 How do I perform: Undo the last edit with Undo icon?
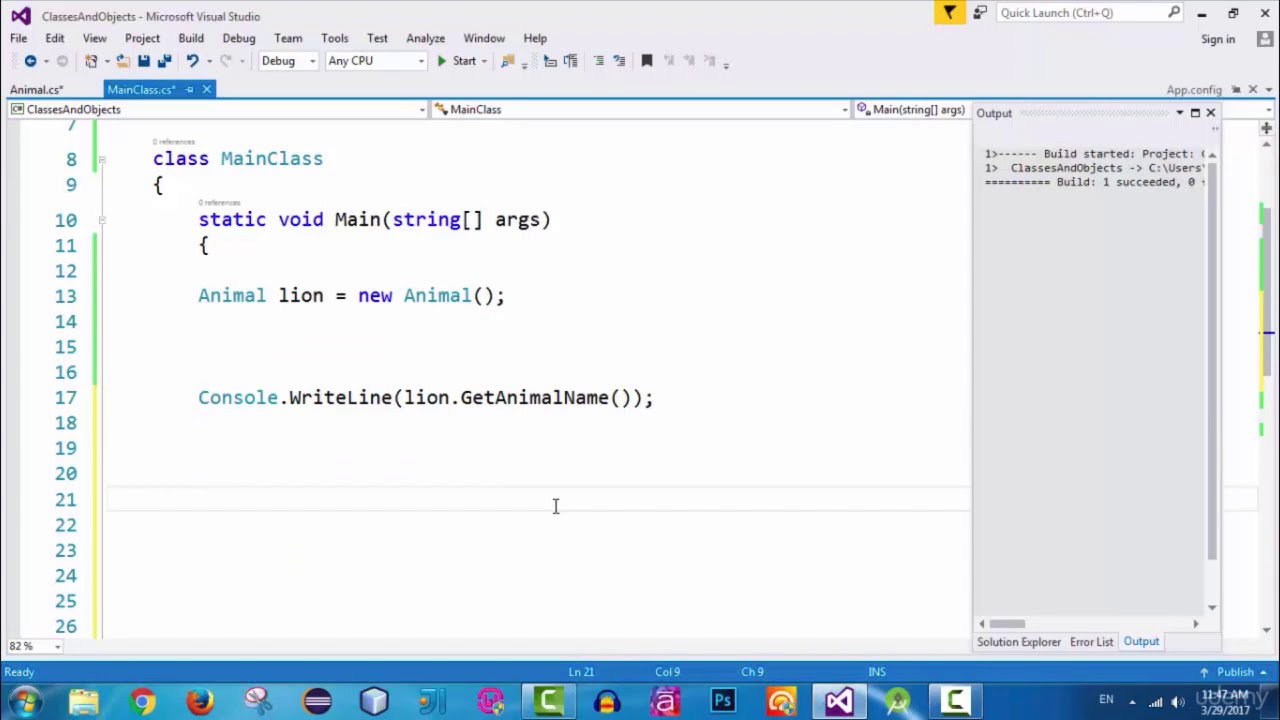pos(192,61)
